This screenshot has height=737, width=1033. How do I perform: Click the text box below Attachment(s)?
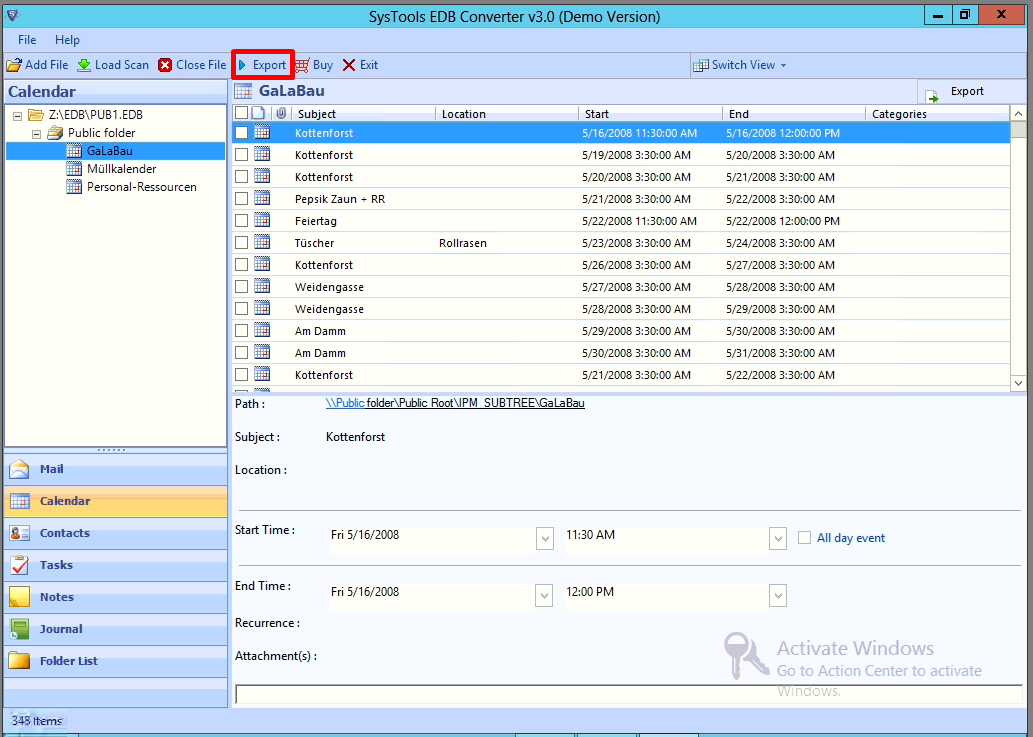click(628, 694)
